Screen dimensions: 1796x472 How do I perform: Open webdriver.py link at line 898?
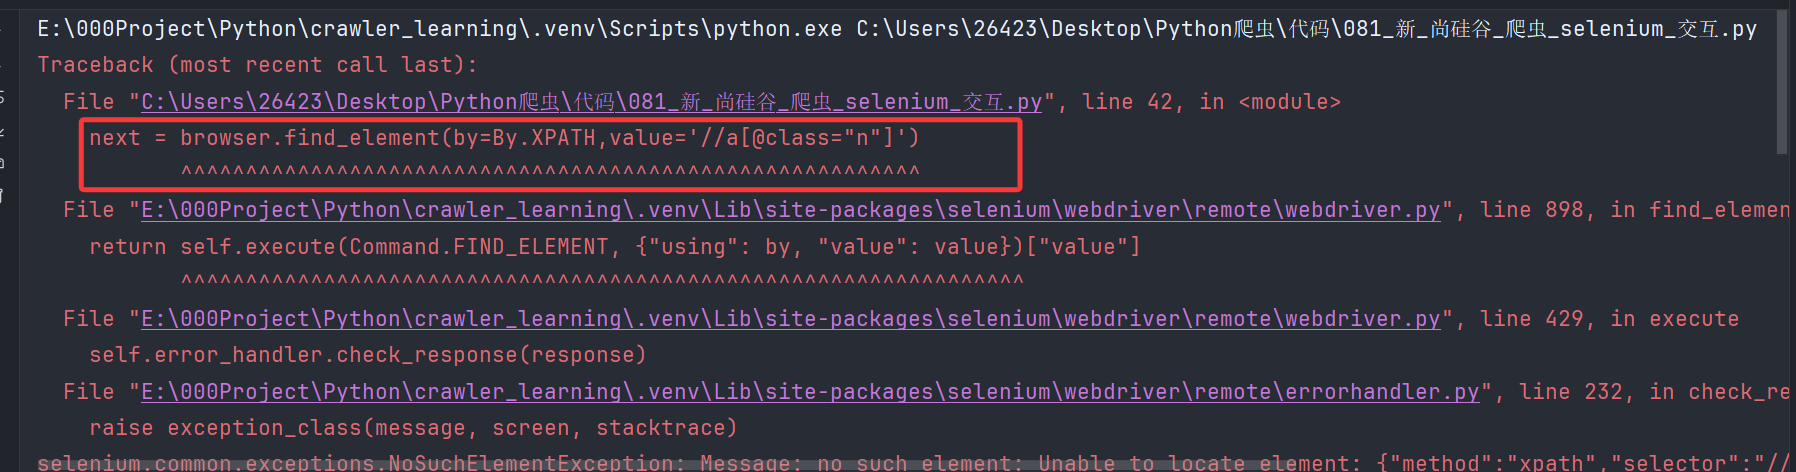tap(790, 210)
